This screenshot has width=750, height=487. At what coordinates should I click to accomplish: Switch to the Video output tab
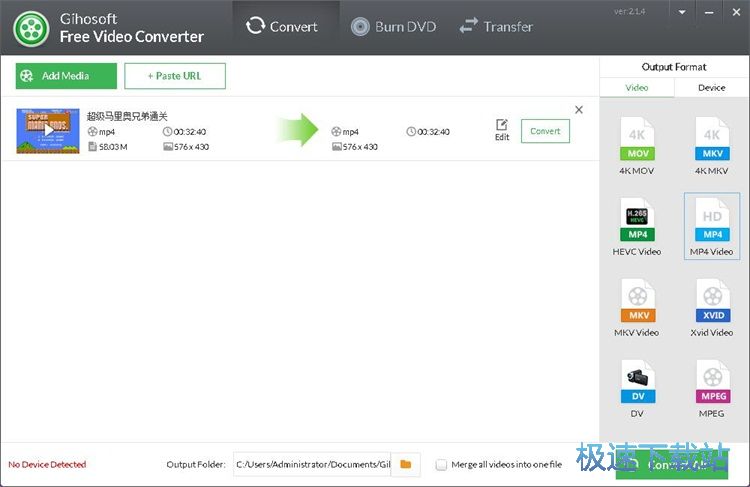637,88
